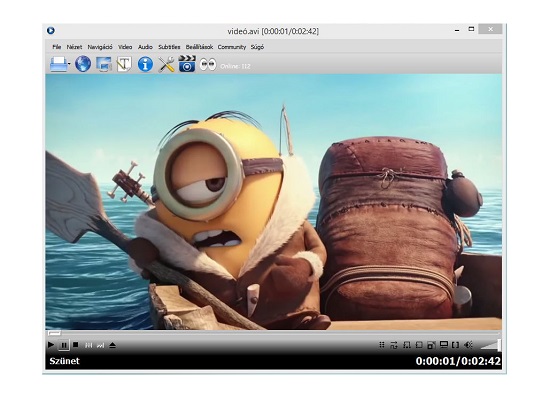Viewport: 550px width, 401px height.
Task: Click the video seek bar
Action: 273,332
